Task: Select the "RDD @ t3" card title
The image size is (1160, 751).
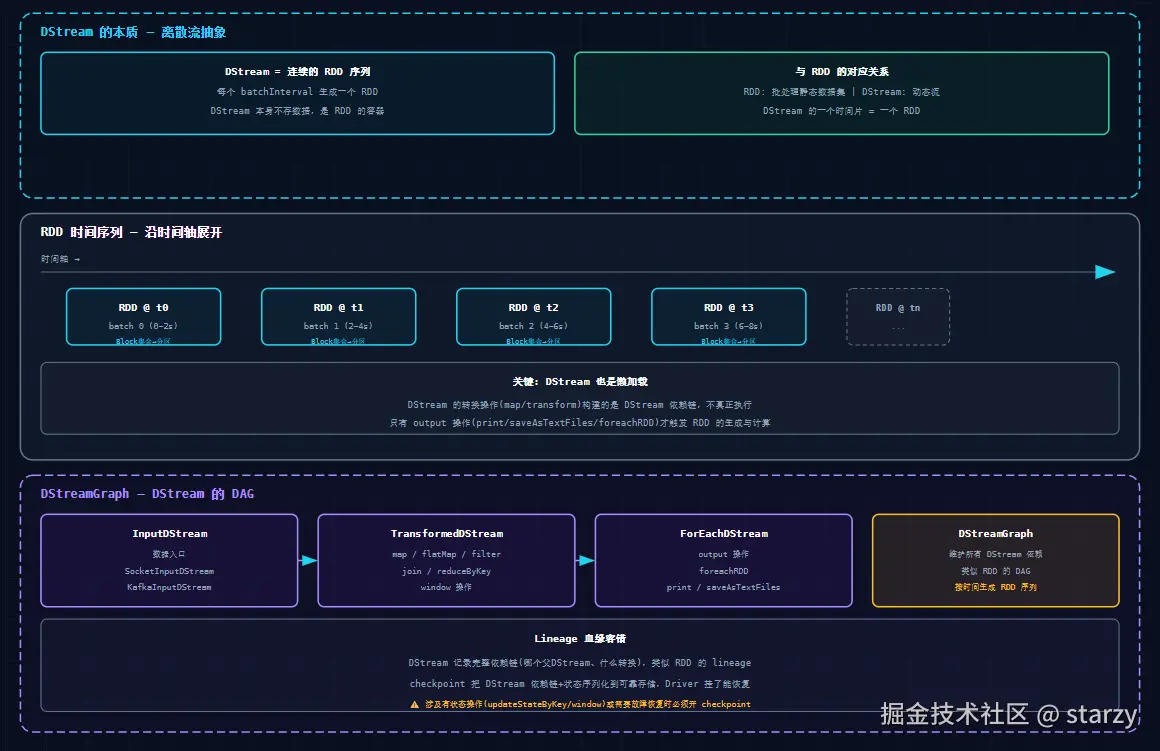Action: [x=729, y=308]
